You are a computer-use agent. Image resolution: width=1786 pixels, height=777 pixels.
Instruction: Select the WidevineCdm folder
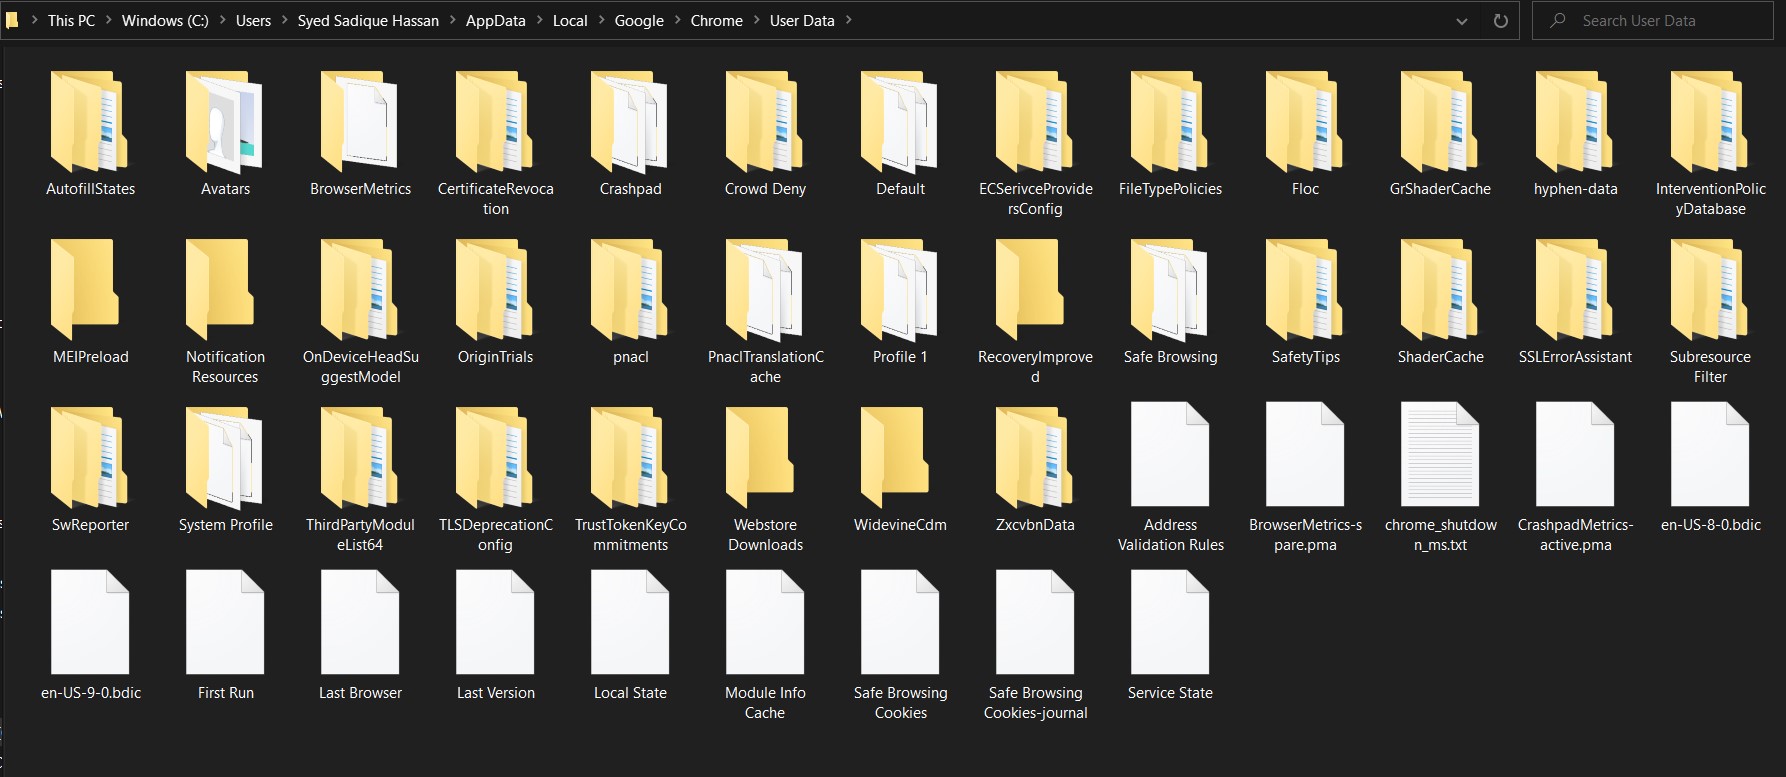point(900,460)
